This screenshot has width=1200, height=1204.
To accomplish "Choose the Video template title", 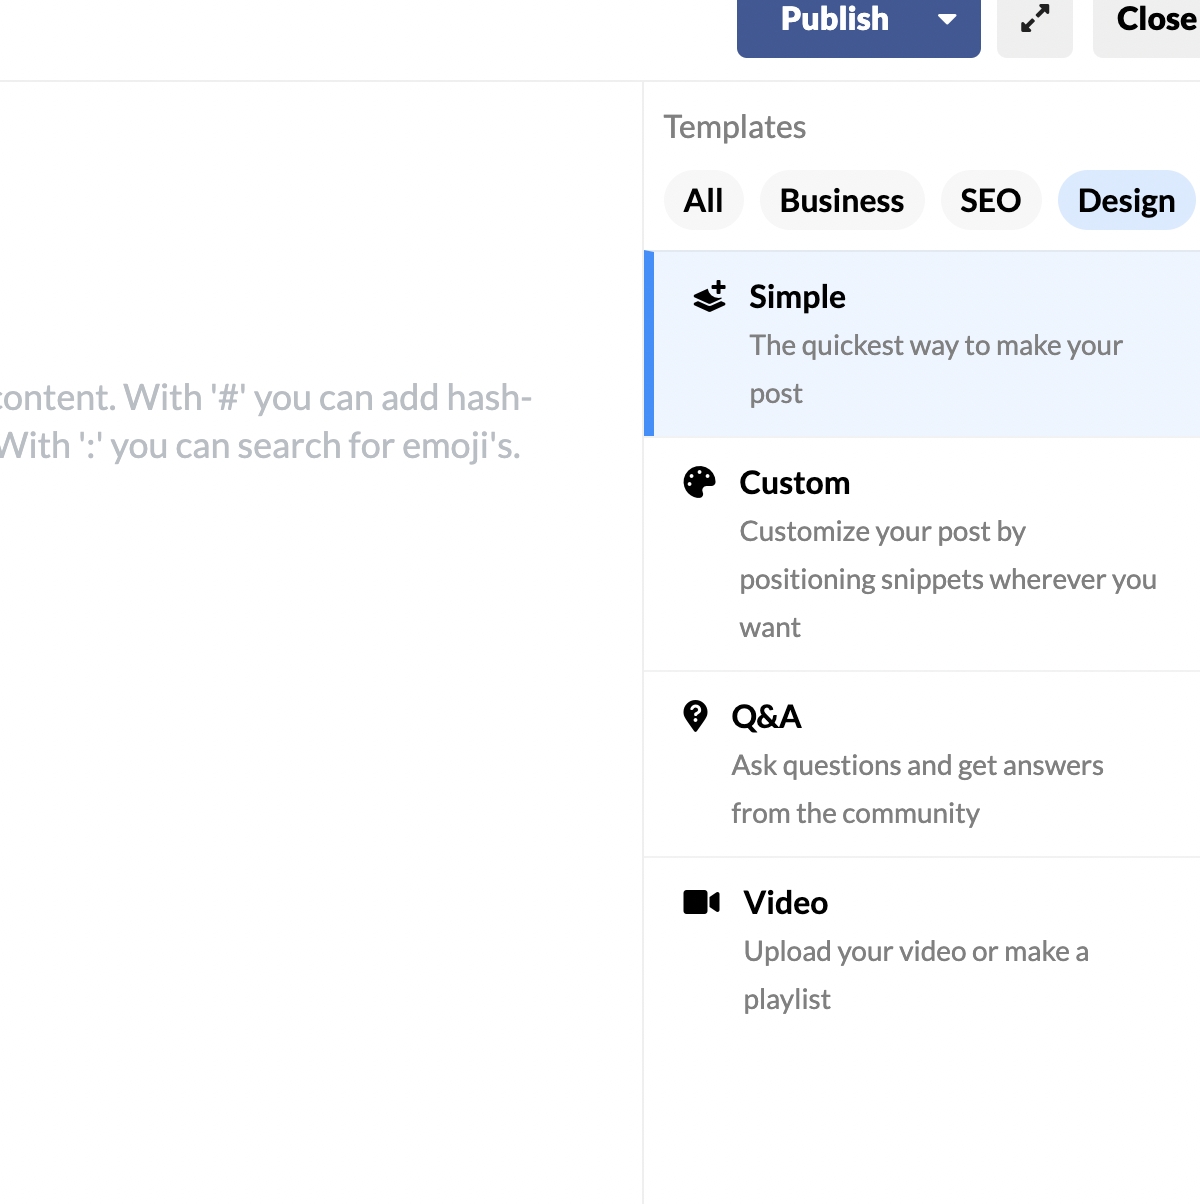I will [786, 903].
